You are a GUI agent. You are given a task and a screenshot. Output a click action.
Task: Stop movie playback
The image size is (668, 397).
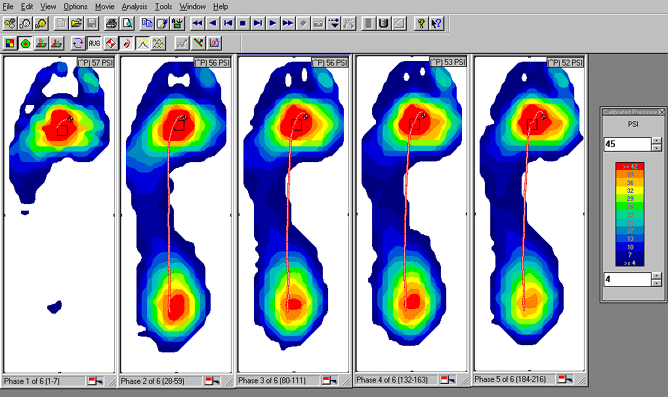click(x=242, y=23)
